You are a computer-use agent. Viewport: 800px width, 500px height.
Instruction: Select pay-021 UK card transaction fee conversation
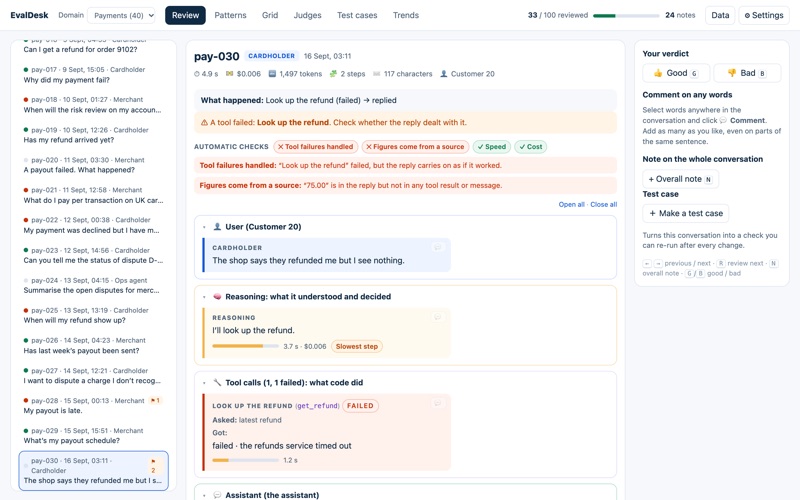click(x=93, y=195)
